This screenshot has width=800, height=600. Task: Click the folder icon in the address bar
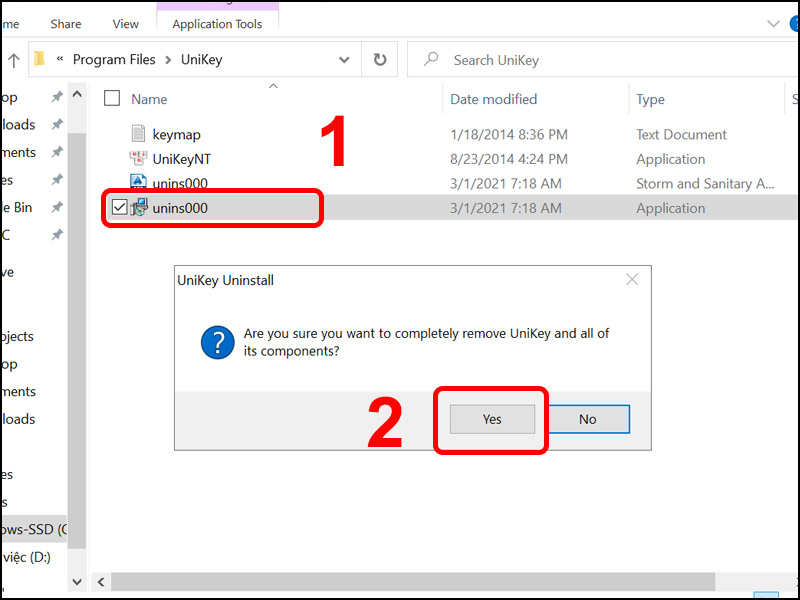click(39, 60)
